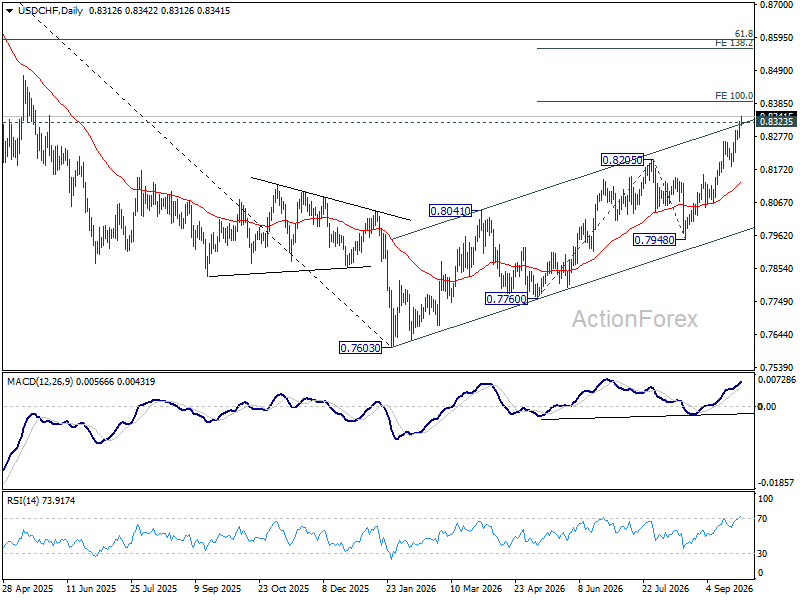The image size is (800, 600).
Task: Select the 0.77600 price label
Action: click(507, 298)
